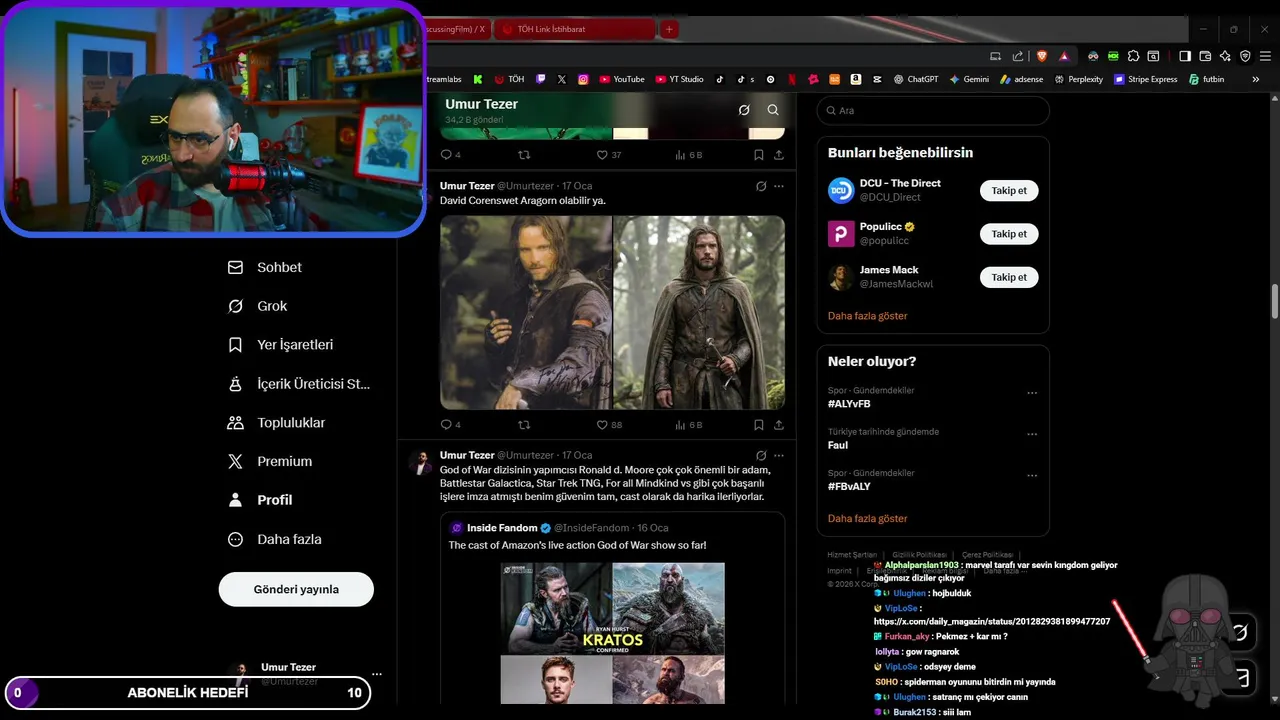
Task: Open the Brave hamburger main menu
Action: coord(1264,56)
